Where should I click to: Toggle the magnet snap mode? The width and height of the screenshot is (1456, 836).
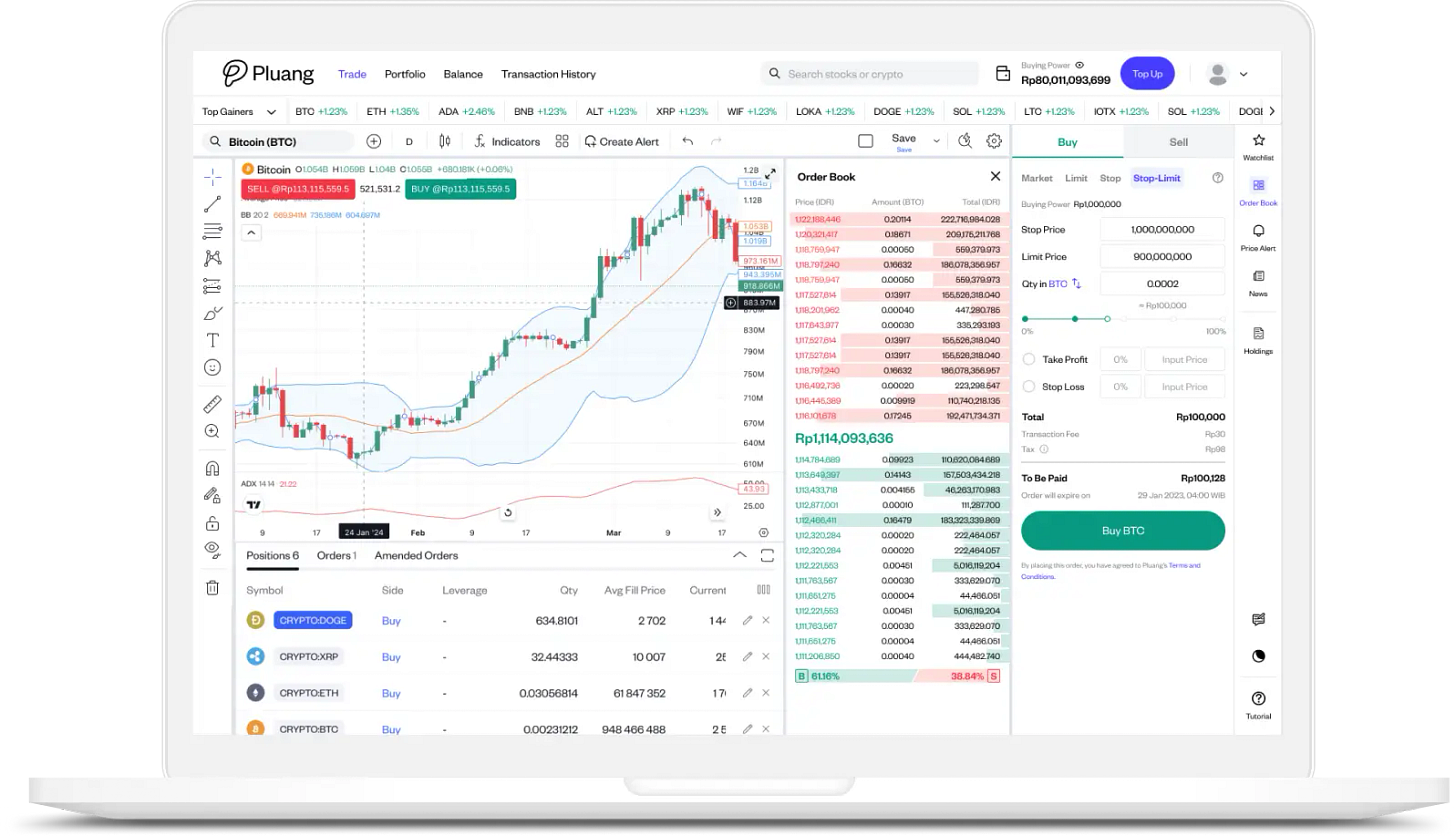(x=212, y=468)
